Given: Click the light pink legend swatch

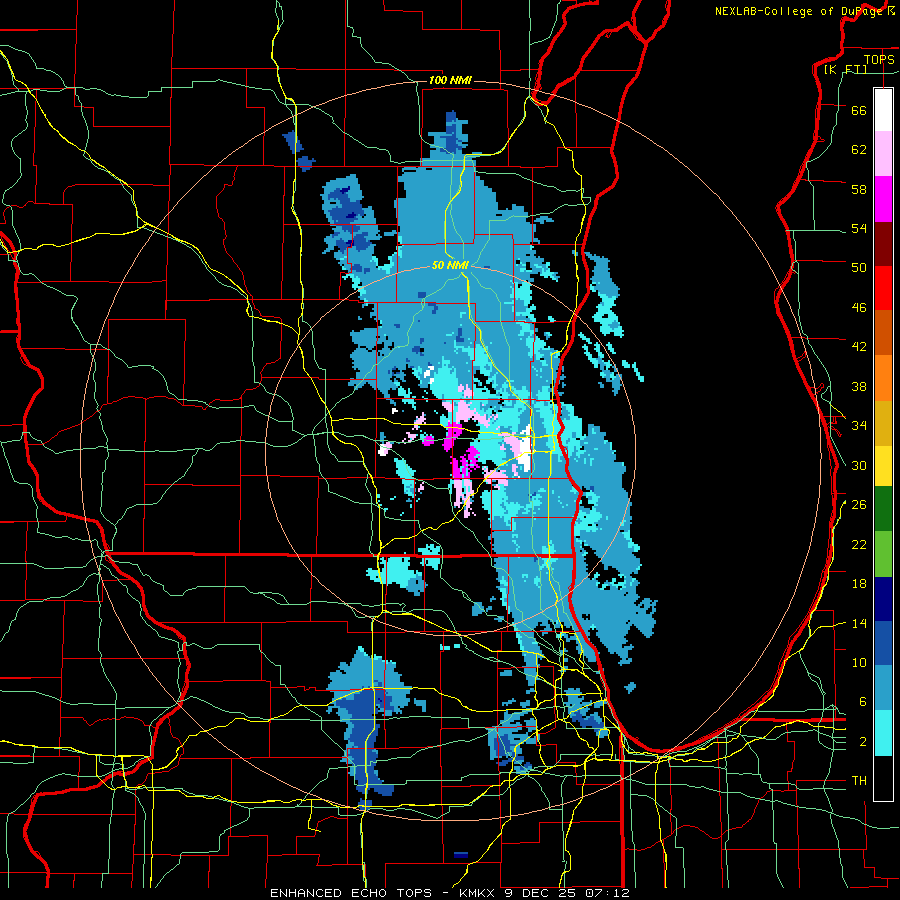Looking at the screenshot, I should coord(883,154).
